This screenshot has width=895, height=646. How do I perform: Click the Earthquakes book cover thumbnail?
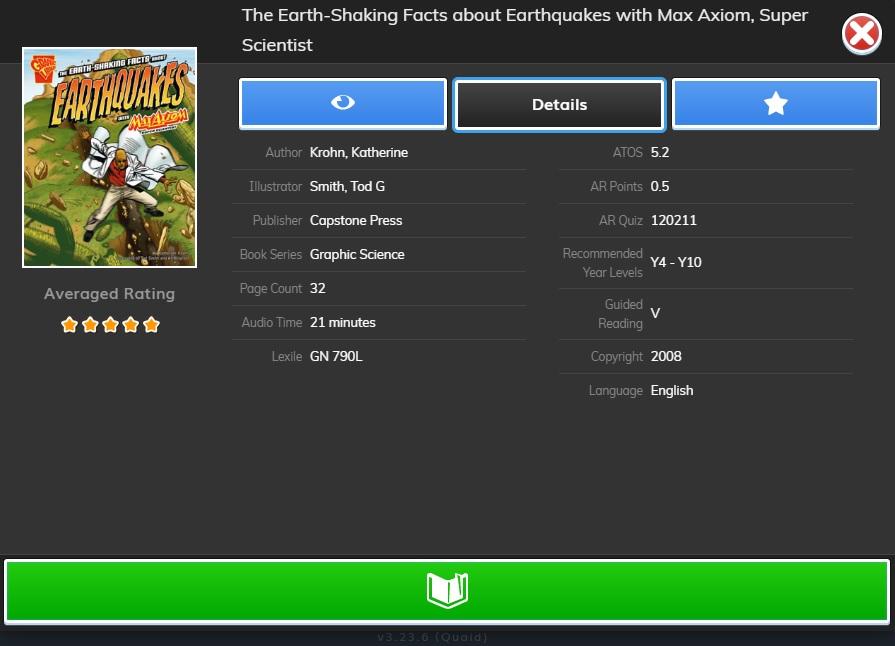[110, 158]
